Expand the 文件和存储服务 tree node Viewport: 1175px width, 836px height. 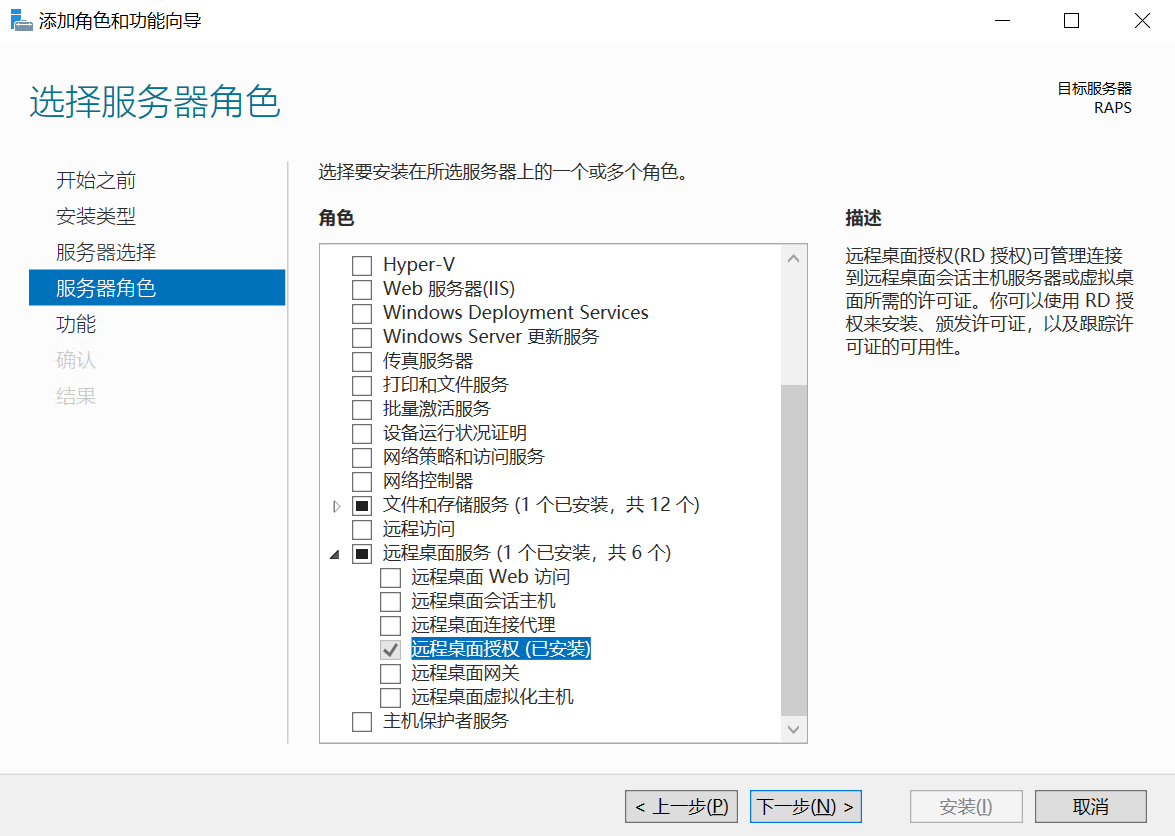[x=336, y=506]
